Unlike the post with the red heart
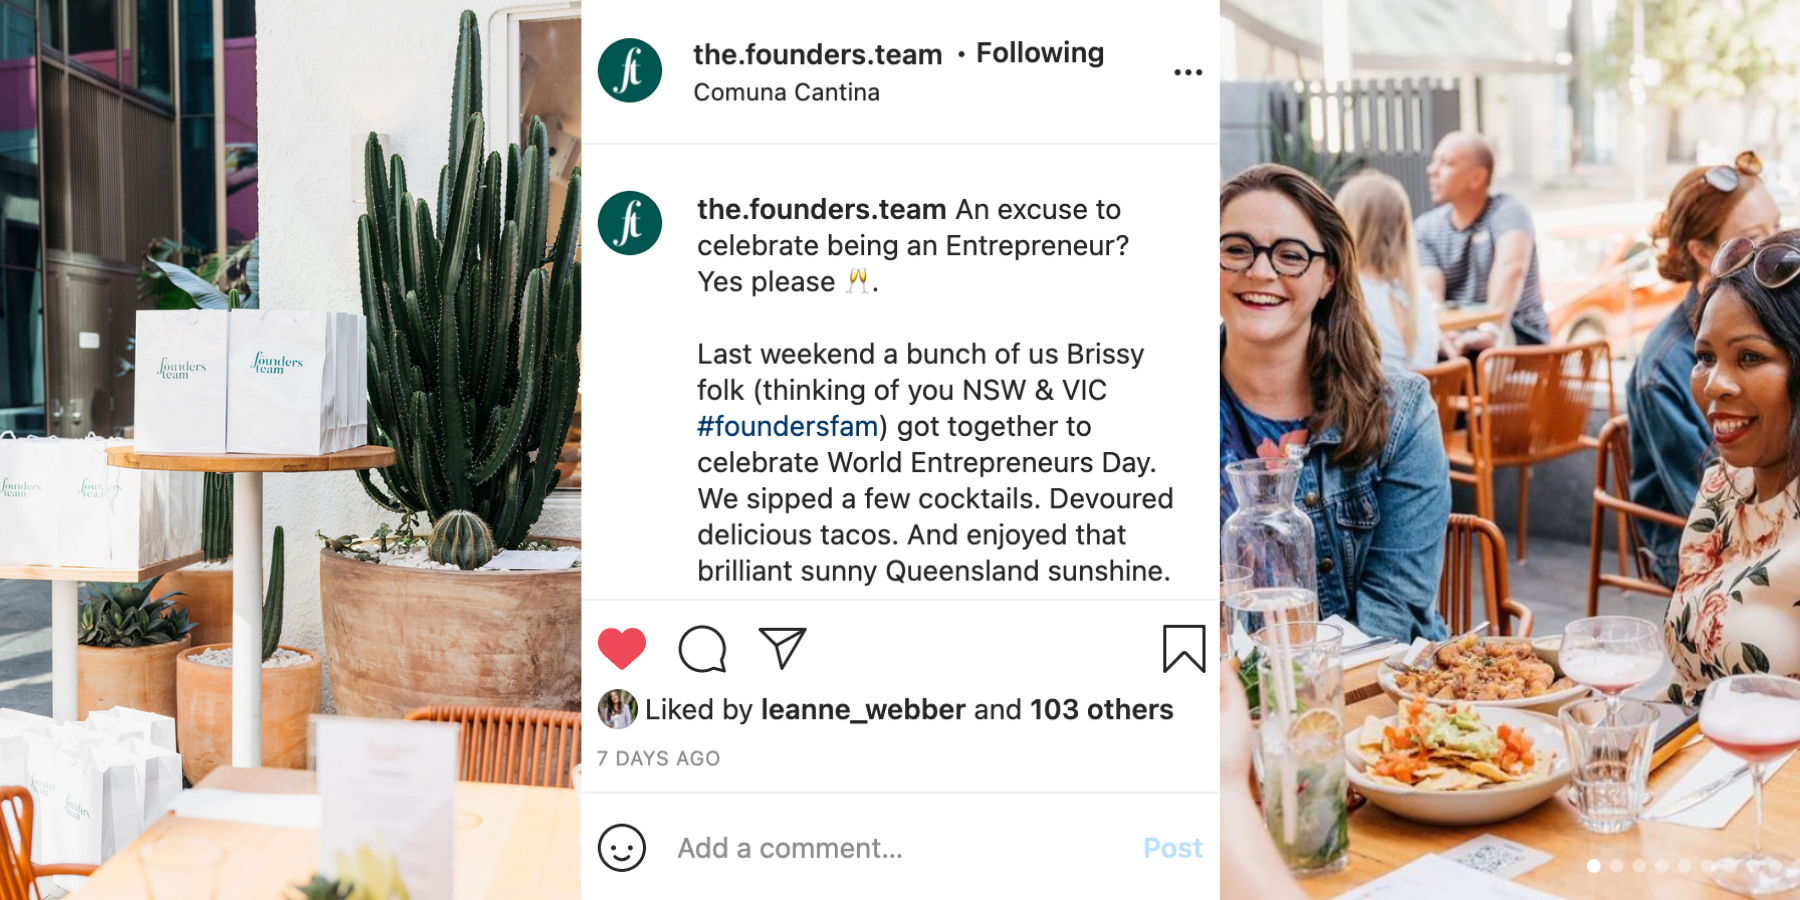The image size is (1800, 900). (x=621, y=649)
